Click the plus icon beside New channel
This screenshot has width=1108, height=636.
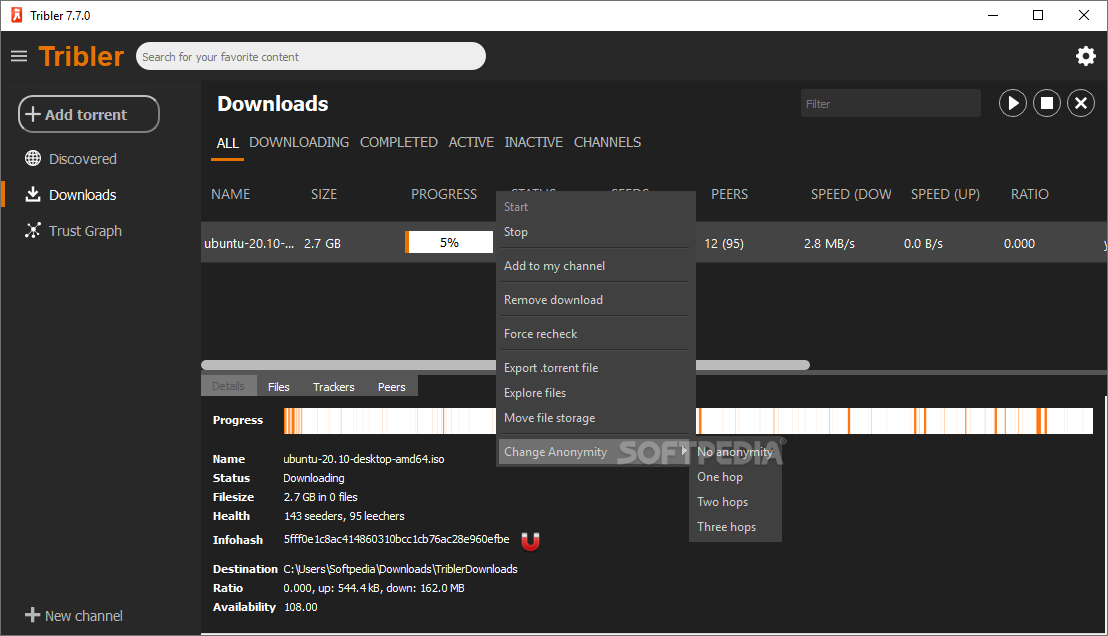click(x=33, y=616)
